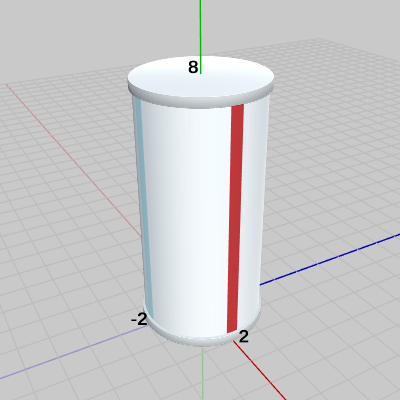Click the "-2" axis label
400x400 pixels.
[139, 319]
